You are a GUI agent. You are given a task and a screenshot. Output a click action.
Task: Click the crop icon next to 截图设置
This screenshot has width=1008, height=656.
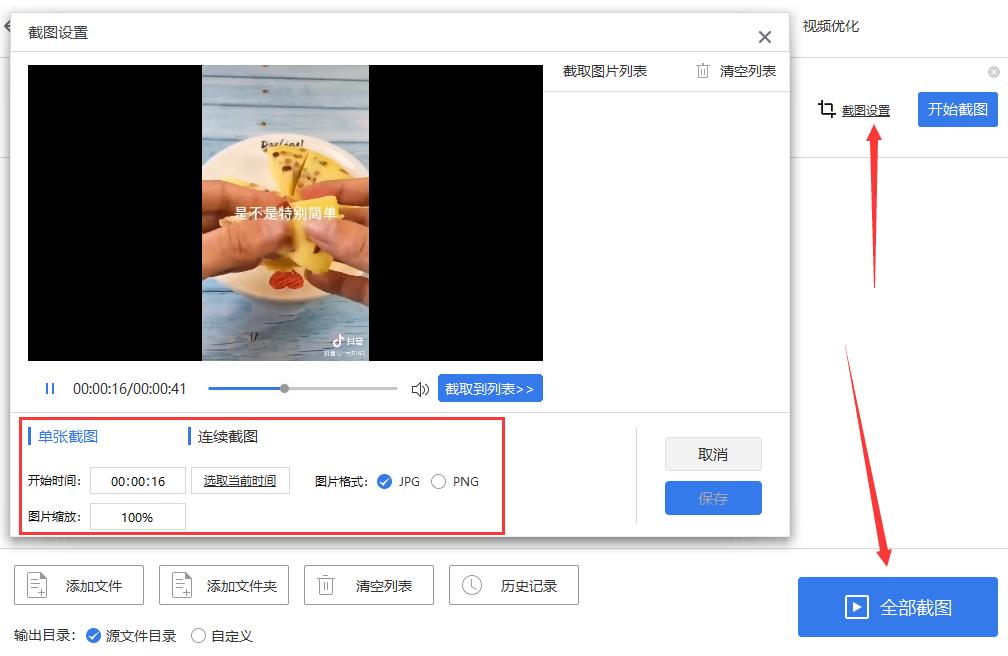click(826, 109)
